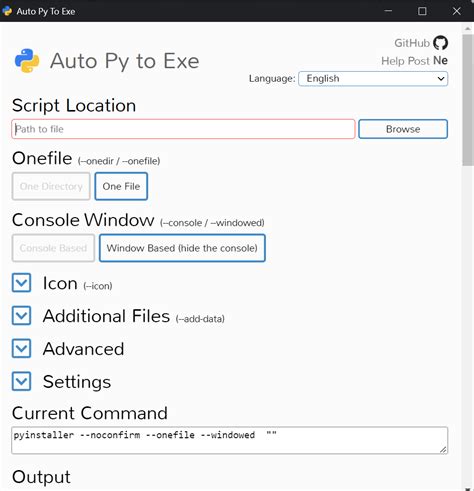Expand the Advanced section chevron
This screenshot has height=491, width=474.
point(22,348)
